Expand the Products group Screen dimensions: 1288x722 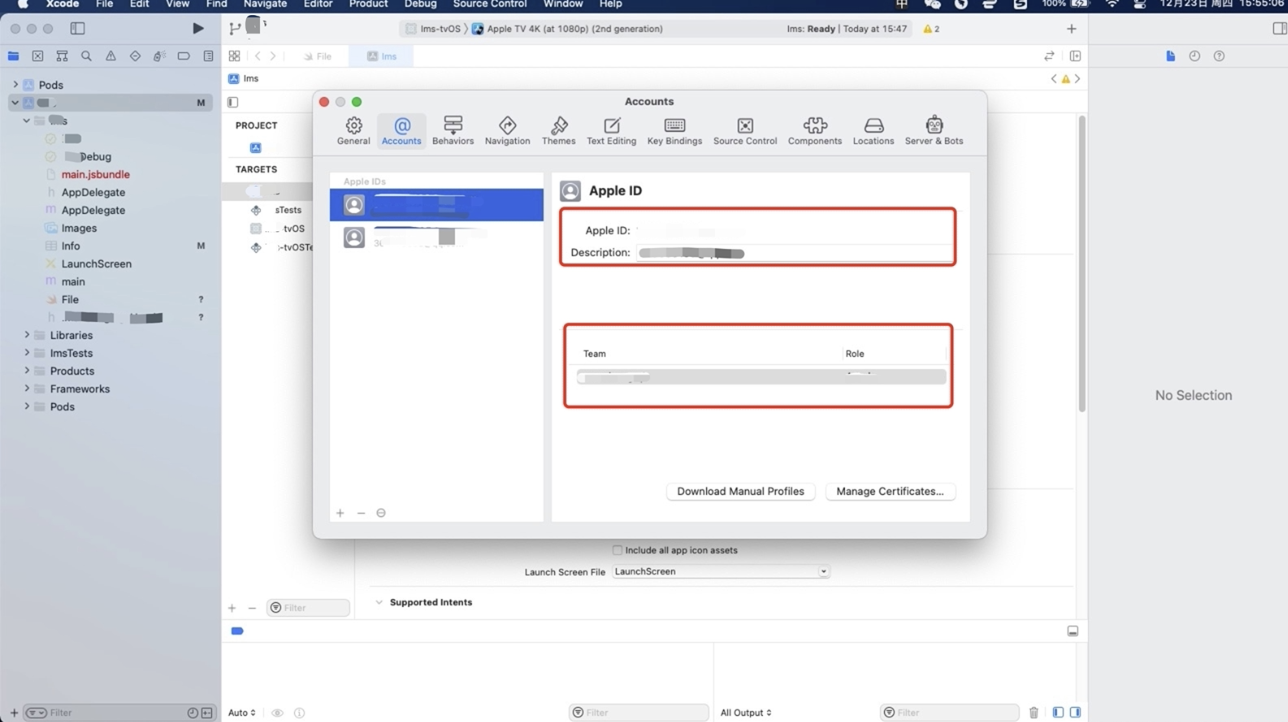[x=27, y=371]
